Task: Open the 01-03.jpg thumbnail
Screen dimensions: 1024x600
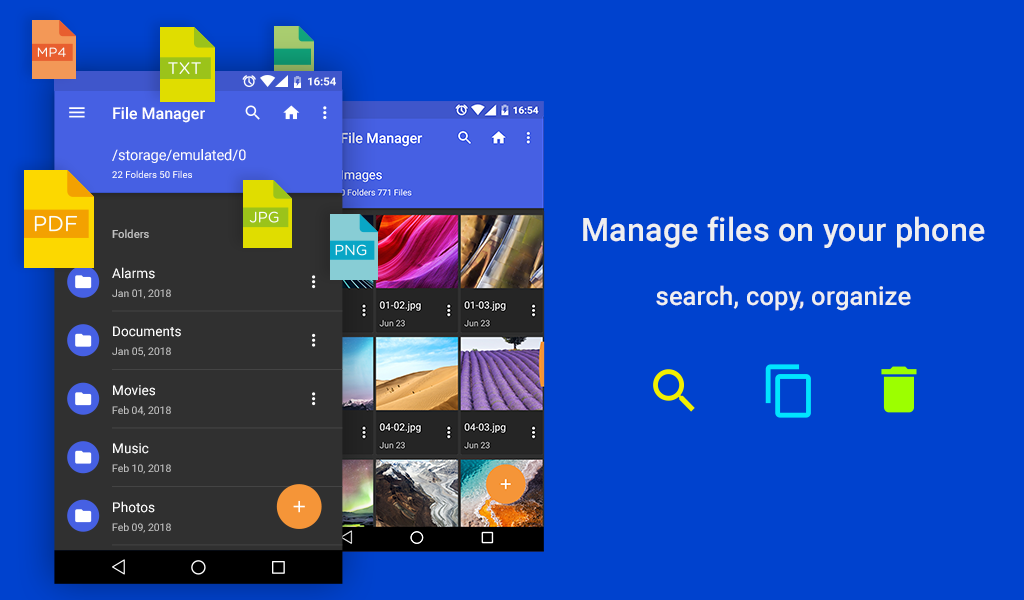Action: pos(502,251)
